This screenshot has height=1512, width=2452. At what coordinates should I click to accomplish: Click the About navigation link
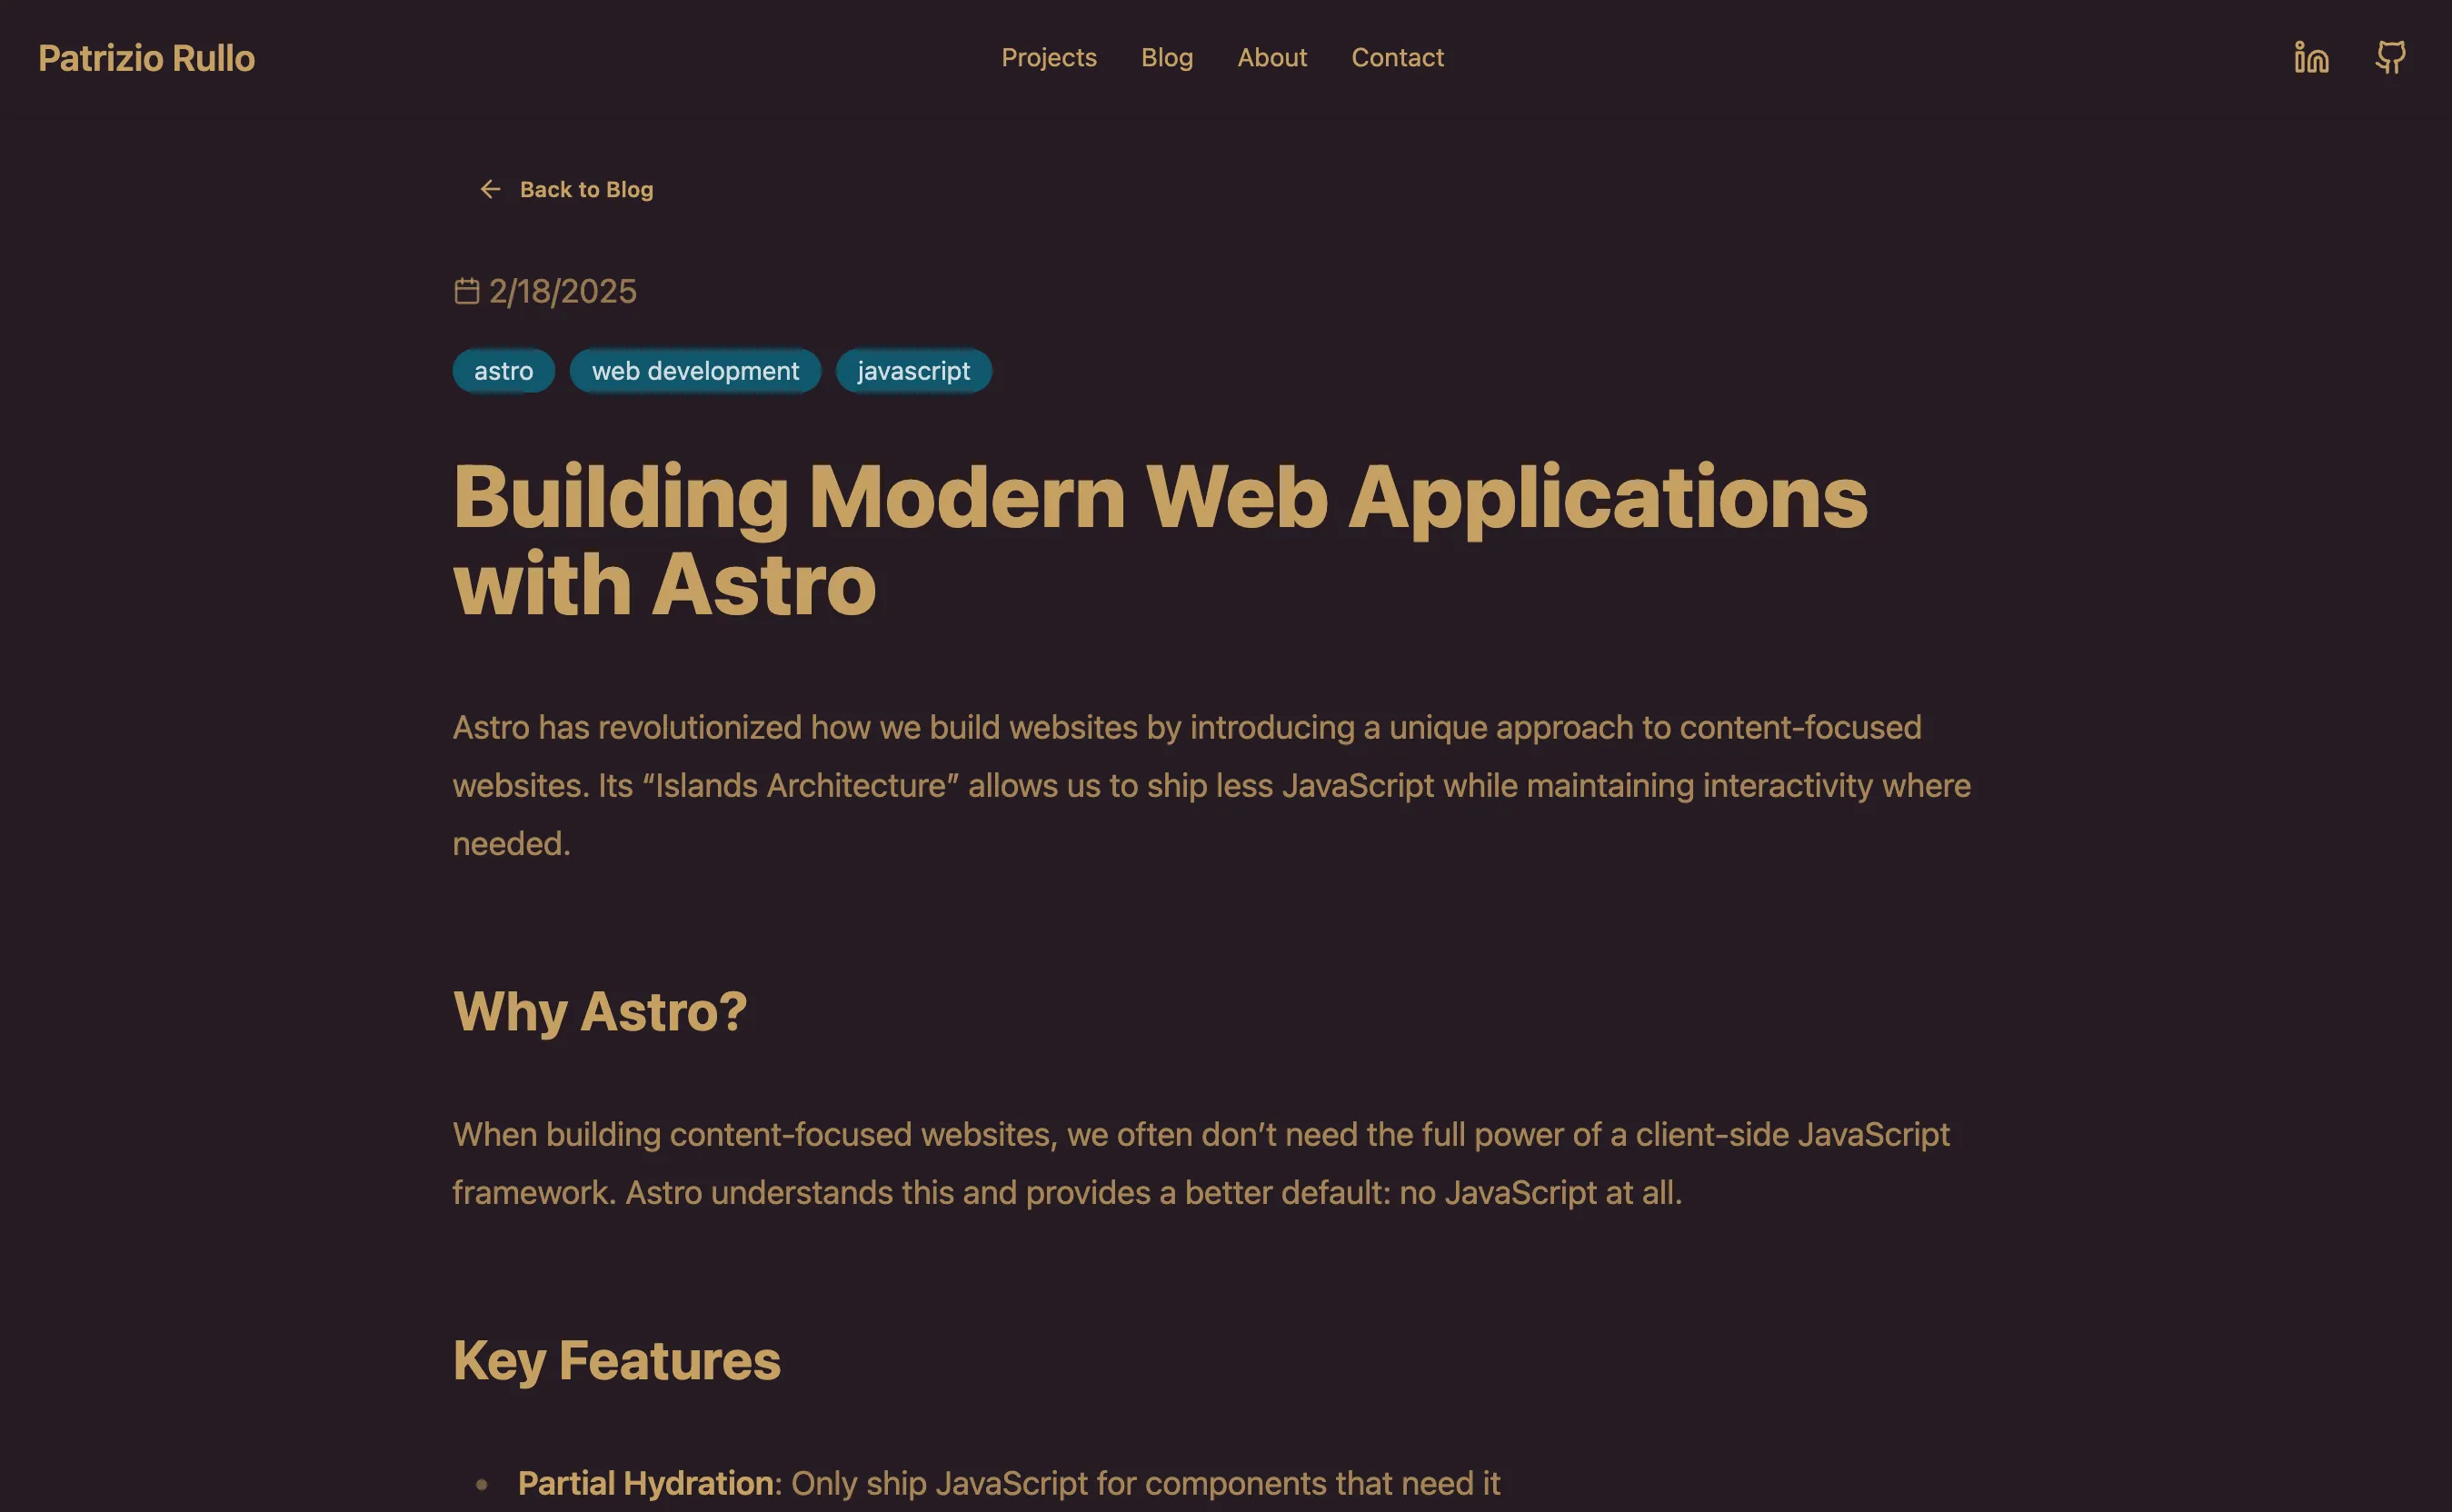point(1271,58)
